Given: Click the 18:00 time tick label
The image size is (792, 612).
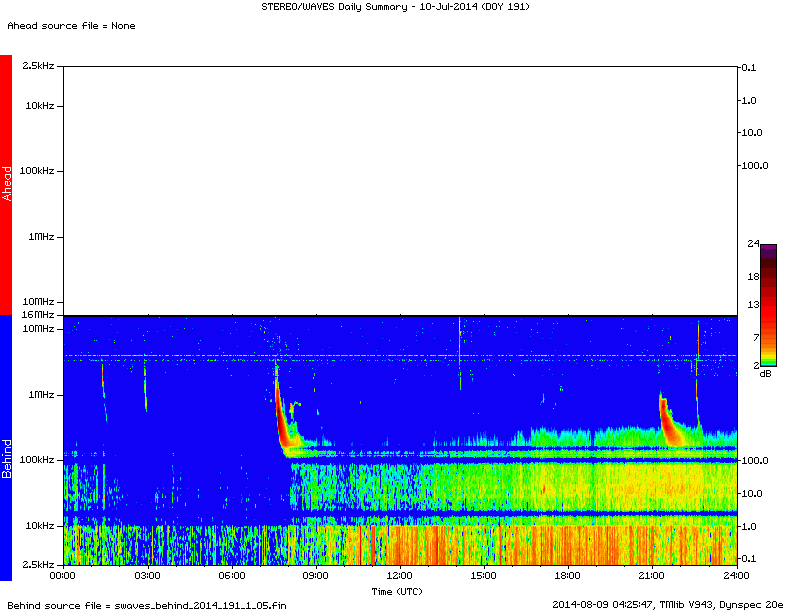Looking at the screenshot, I should click(x=568, y=575).
